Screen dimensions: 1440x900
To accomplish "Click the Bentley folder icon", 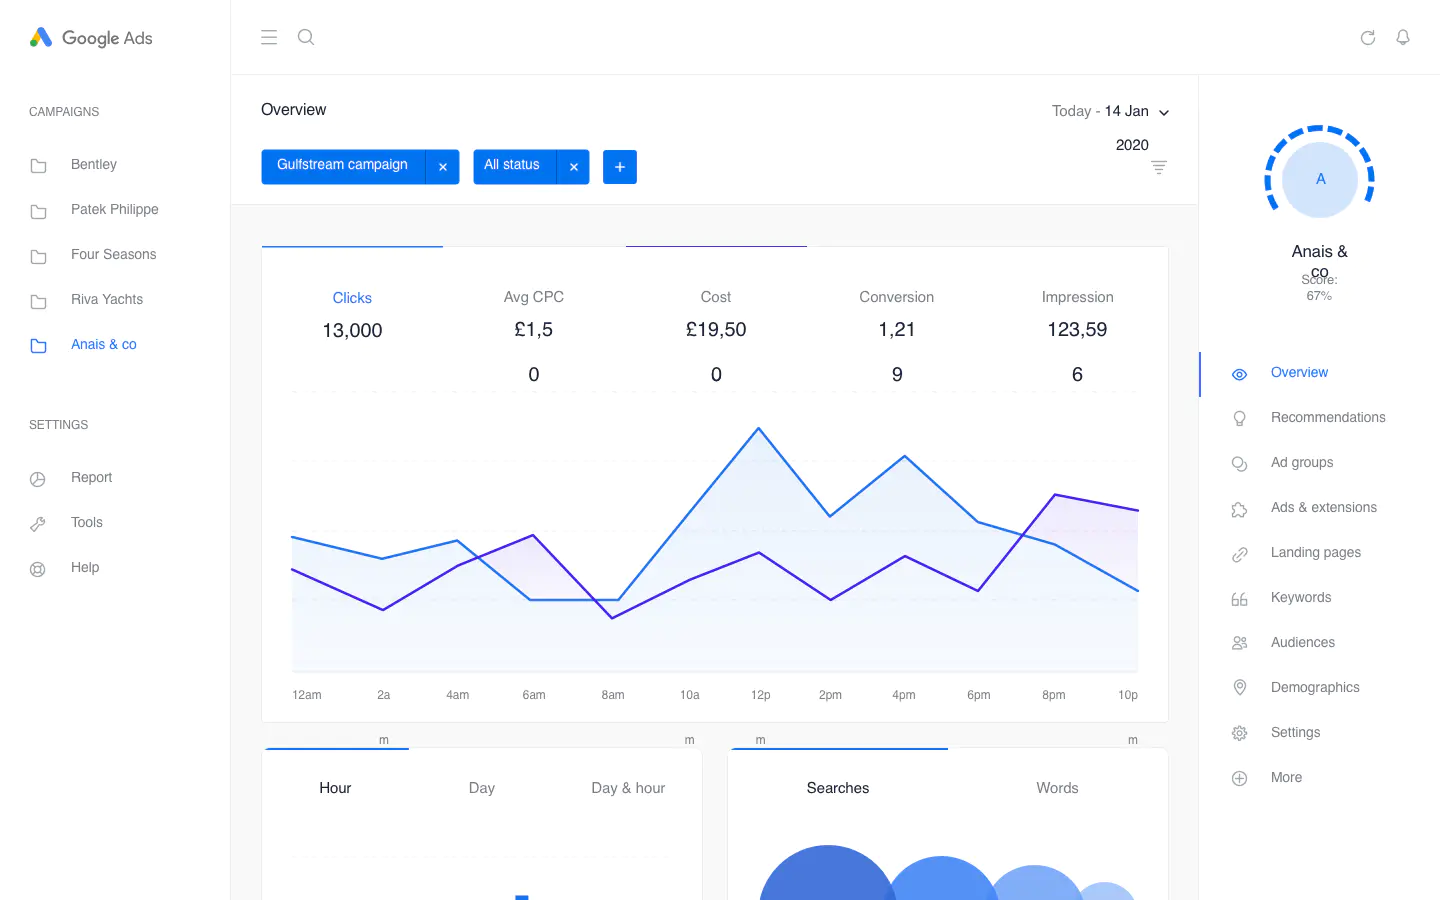I will point(38,166).
